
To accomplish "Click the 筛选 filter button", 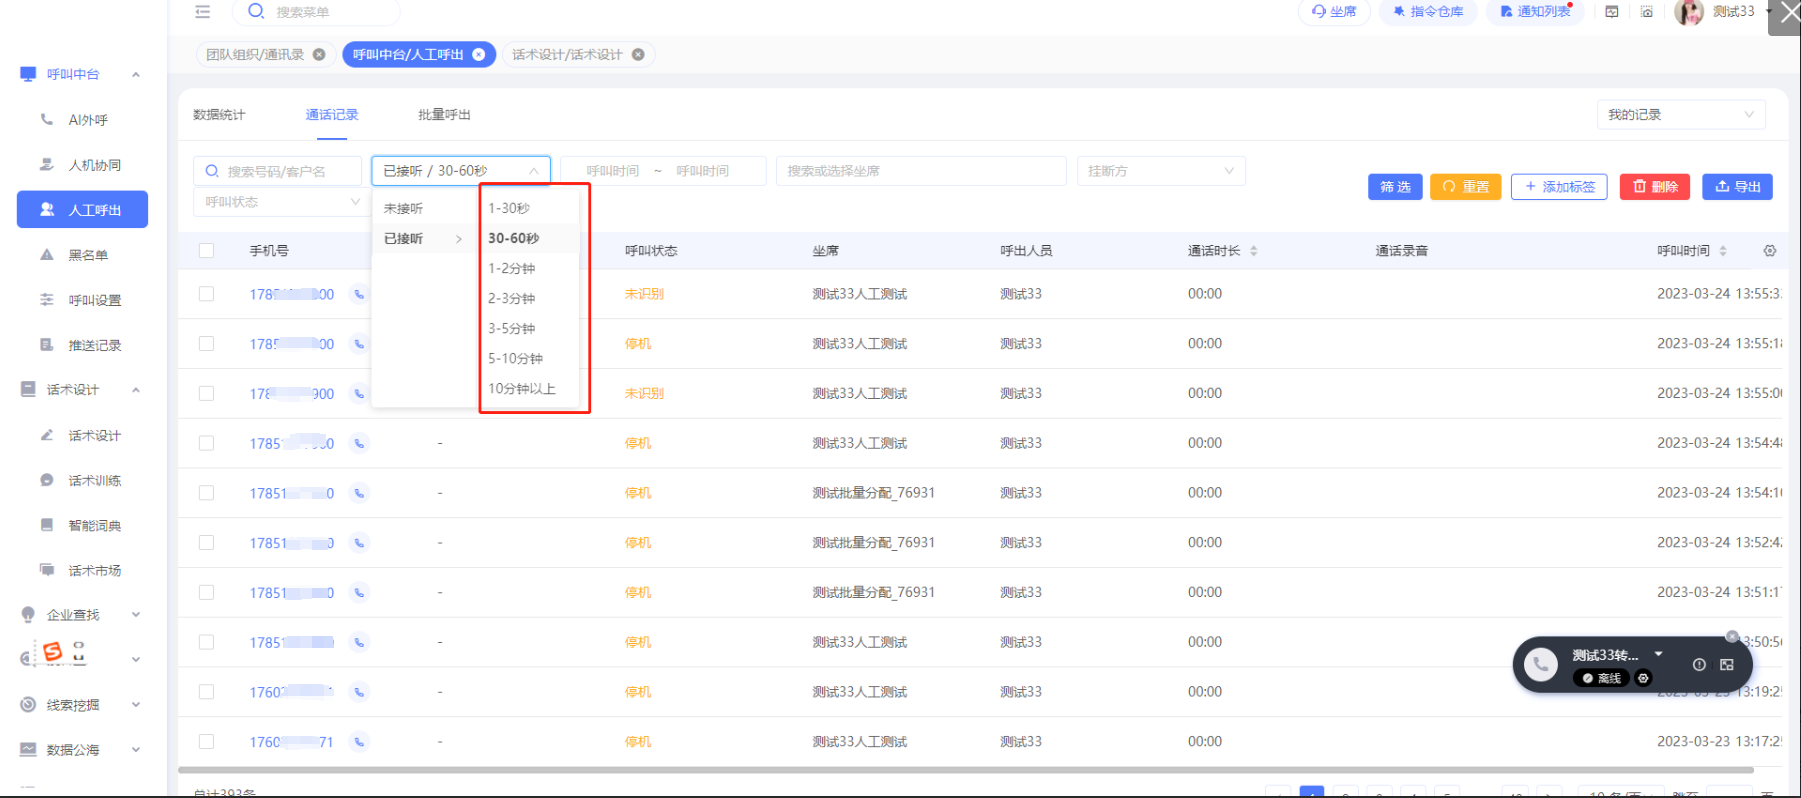I will point(1394,187).
